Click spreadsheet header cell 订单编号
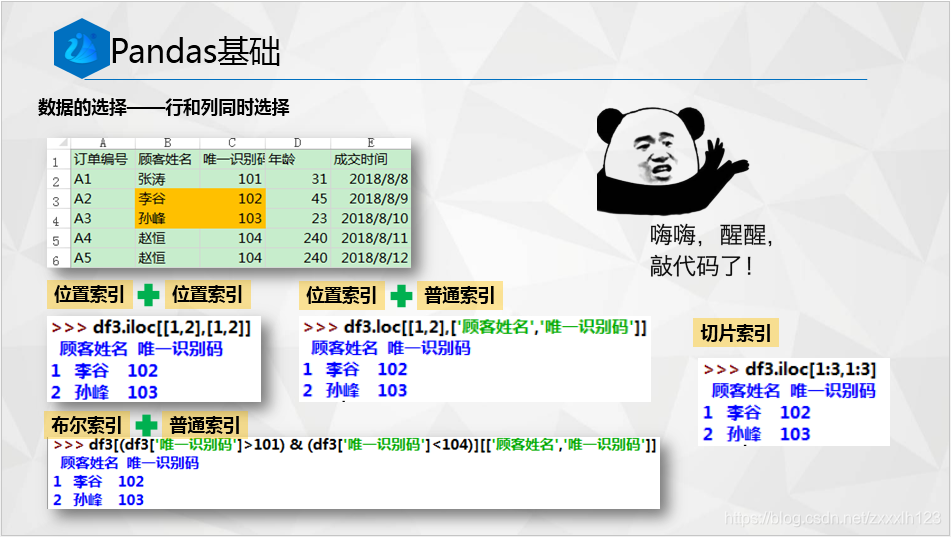This screenshot has height=537, width=951. [x=103, y=160]
